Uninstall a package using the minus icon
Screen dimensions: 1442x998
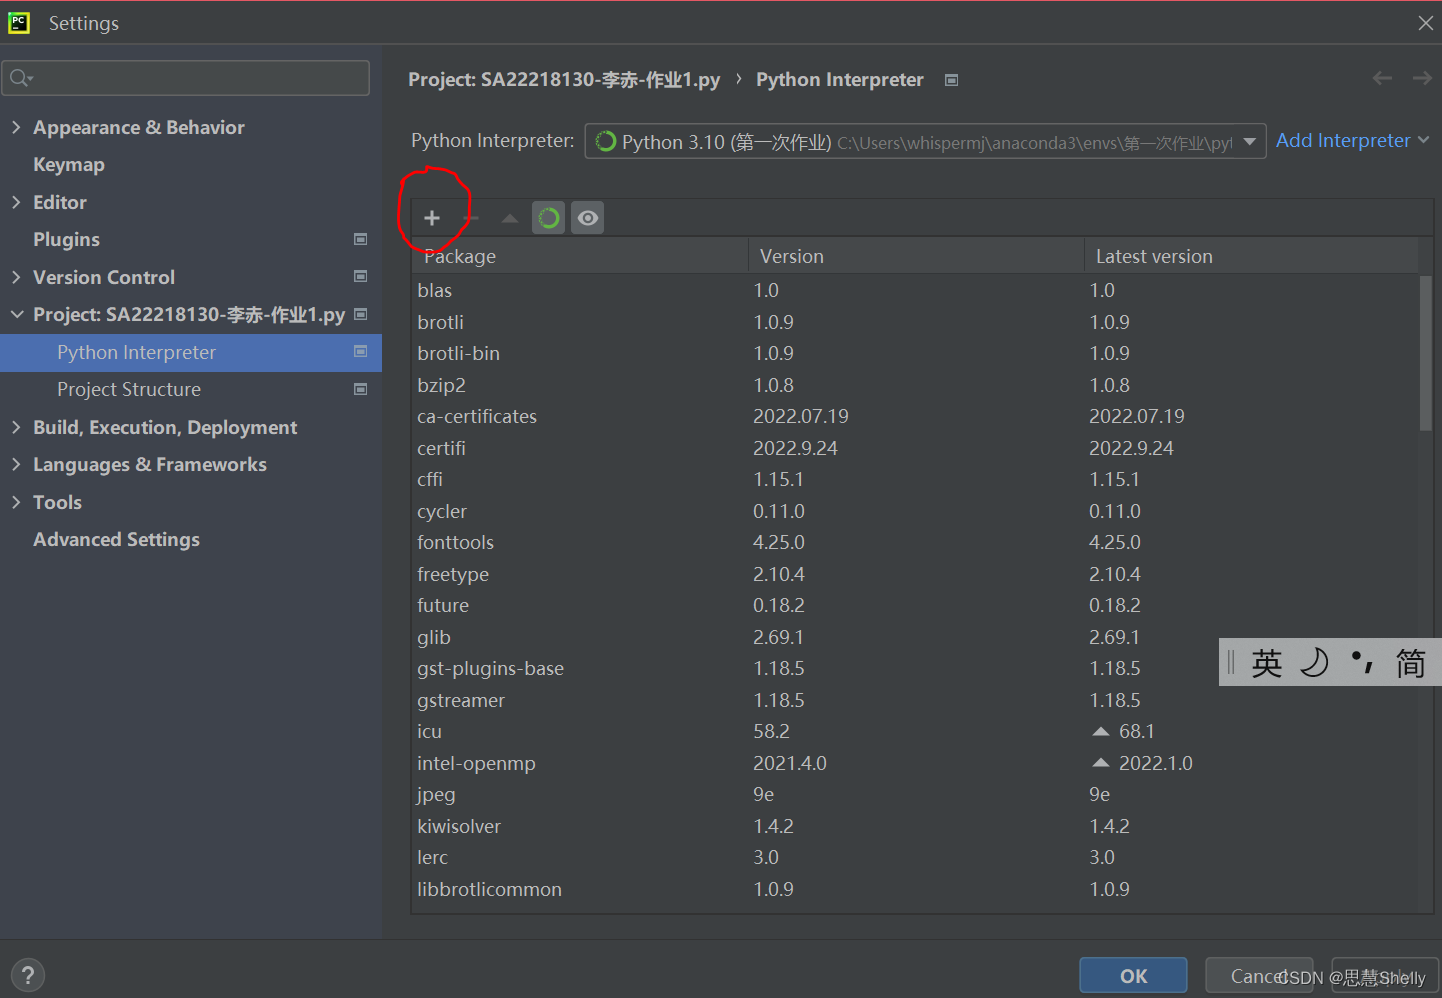tap(471, 217)
